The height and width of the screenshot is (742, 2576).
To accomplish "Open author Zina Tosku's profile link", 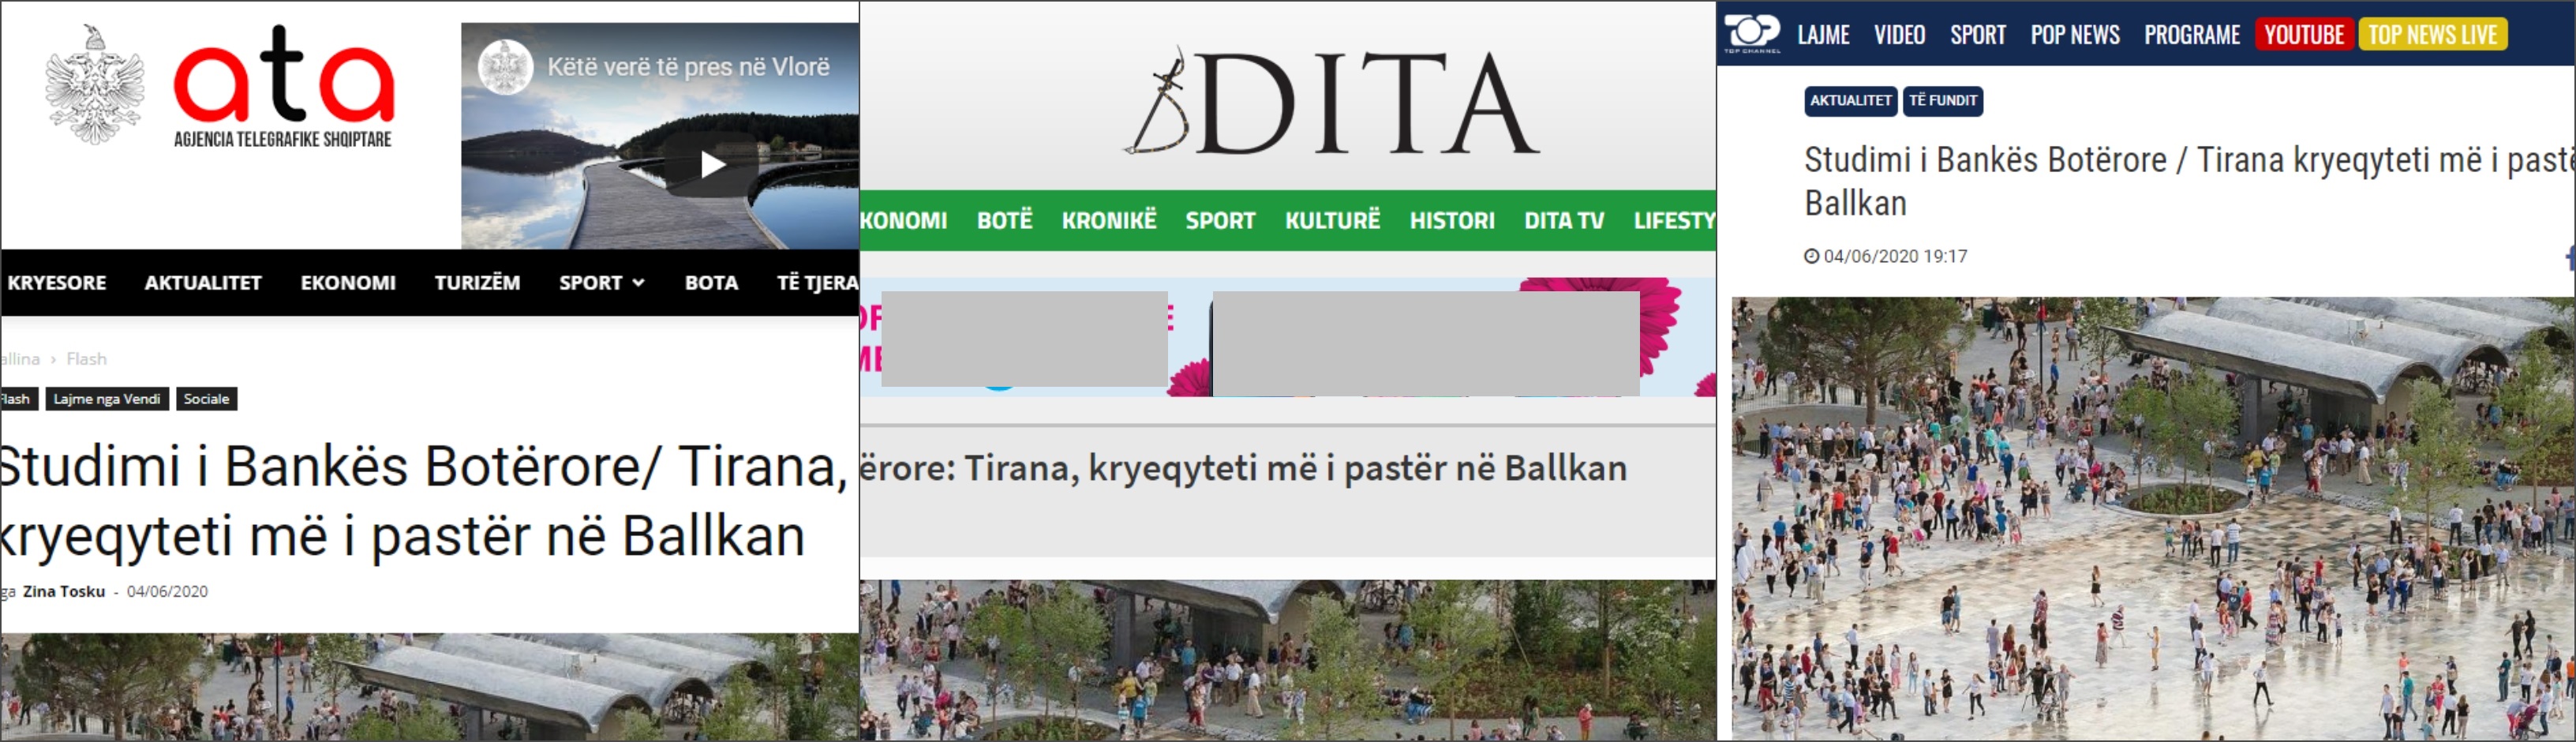I will click(x=64, y=591).
